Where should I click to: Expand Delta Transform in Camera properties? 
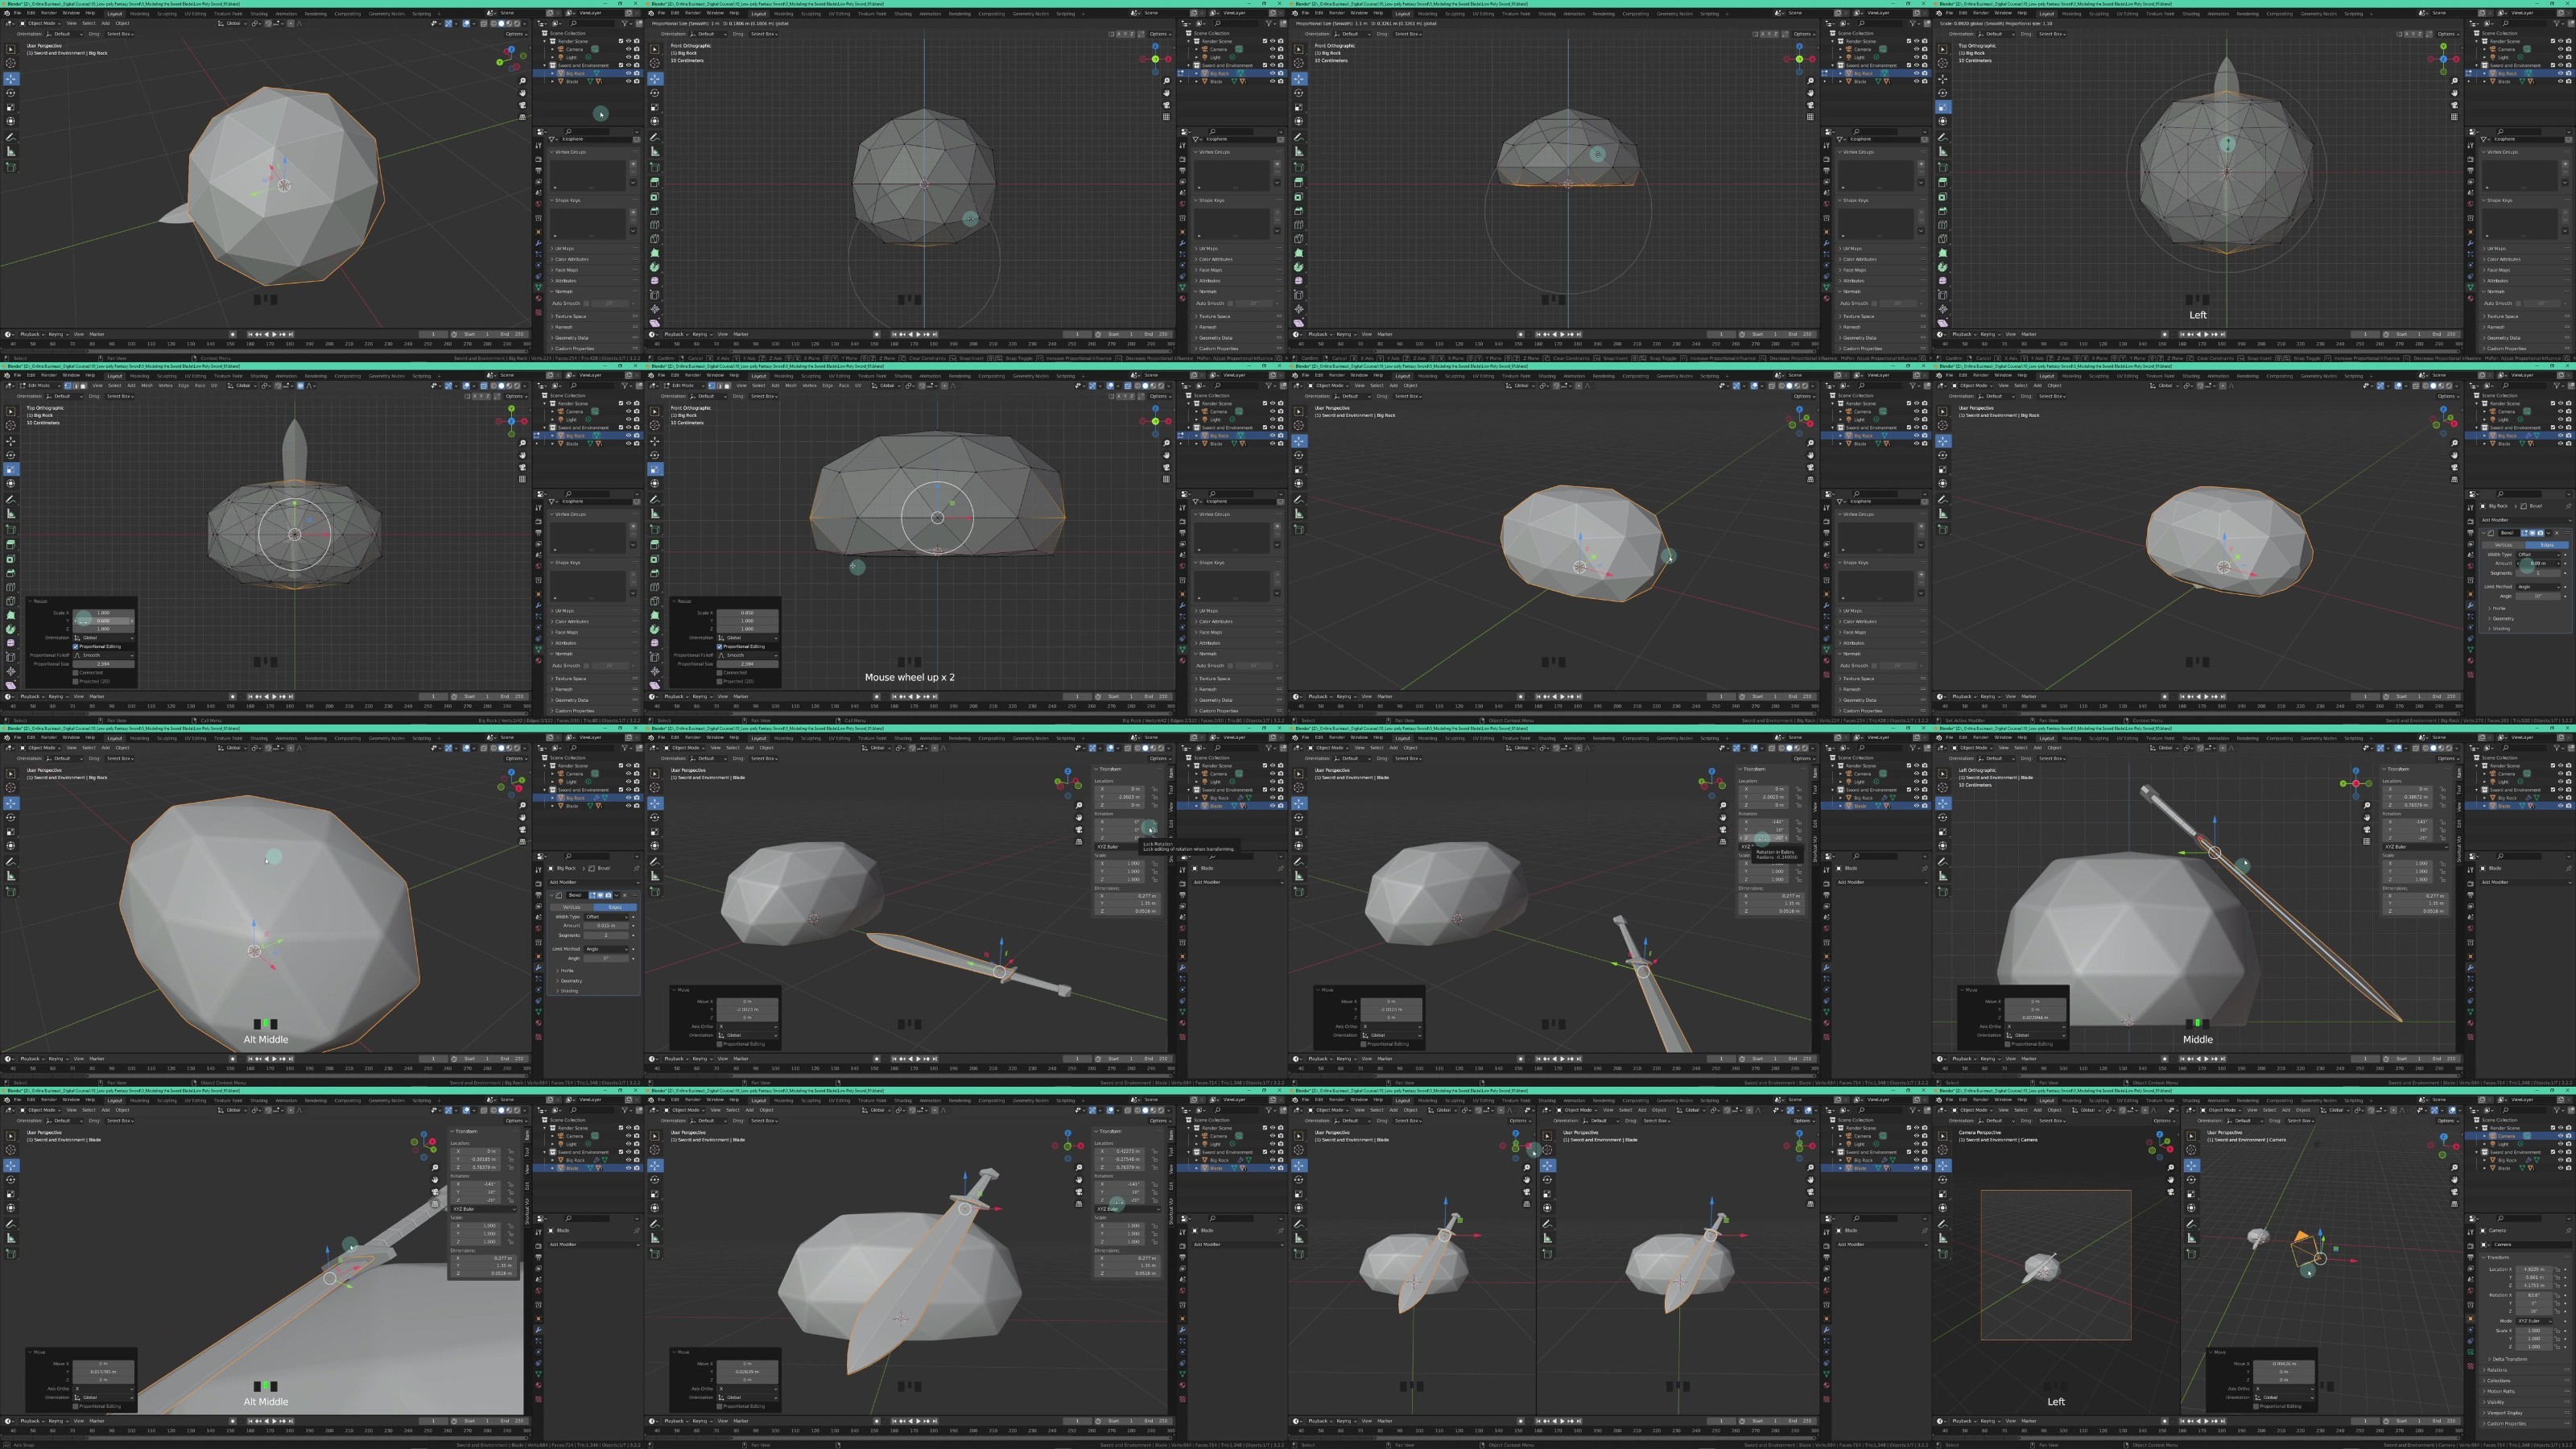coord(2510,1359)
